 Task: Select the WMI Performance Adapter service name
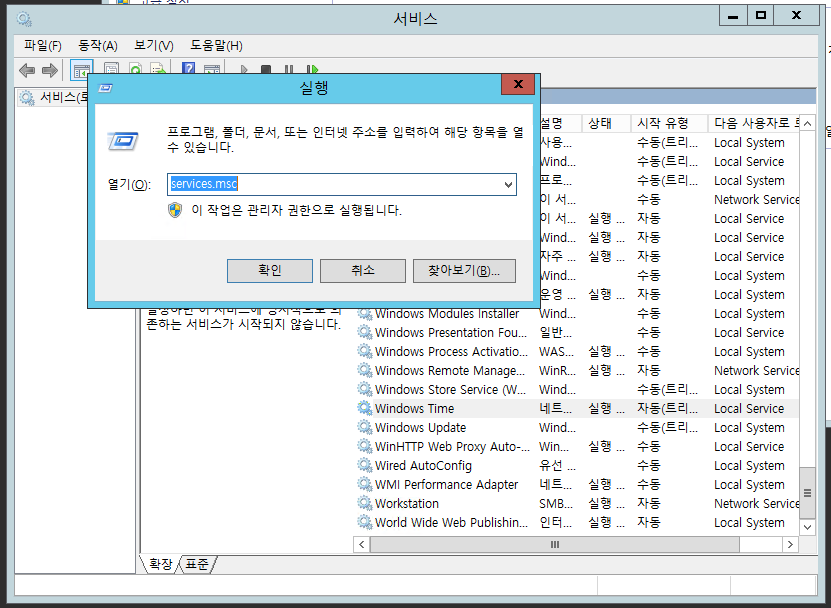point(446,484)
